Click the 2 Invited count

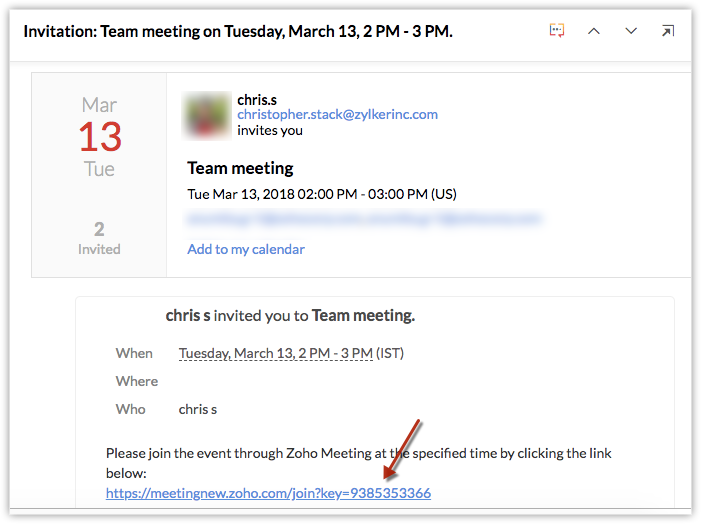99,237
